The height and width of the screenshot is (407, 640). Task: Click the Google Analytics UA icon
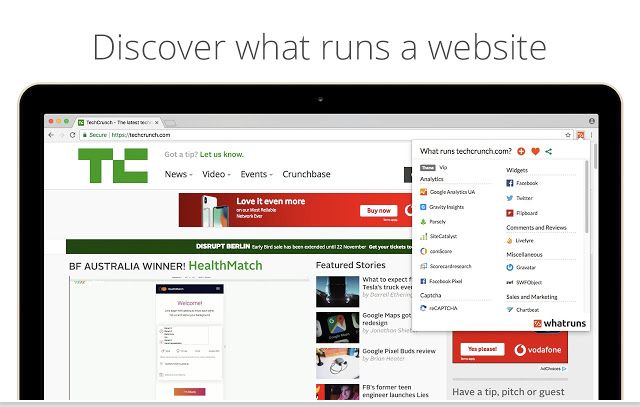click(424, 192)
